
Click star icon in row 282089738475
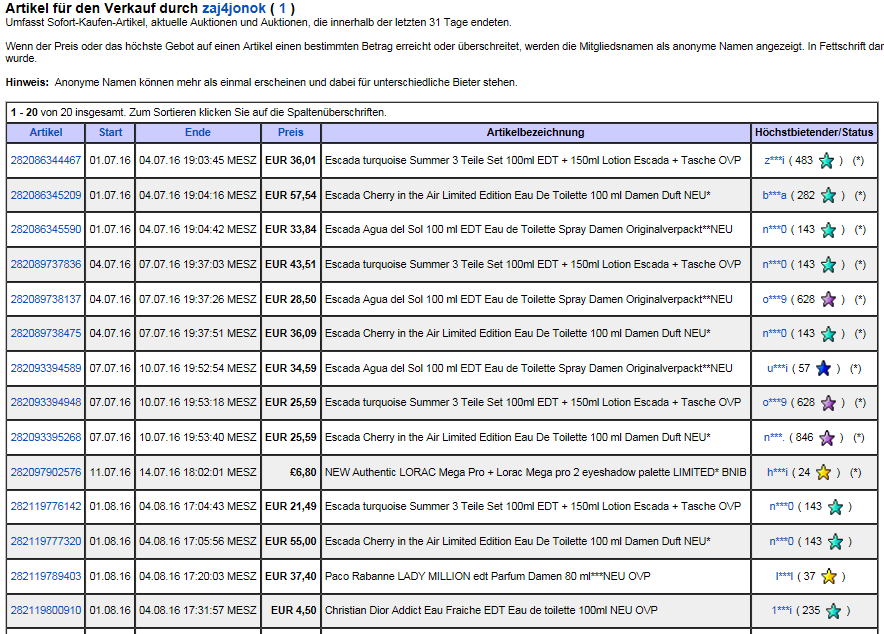click(828, 334)
